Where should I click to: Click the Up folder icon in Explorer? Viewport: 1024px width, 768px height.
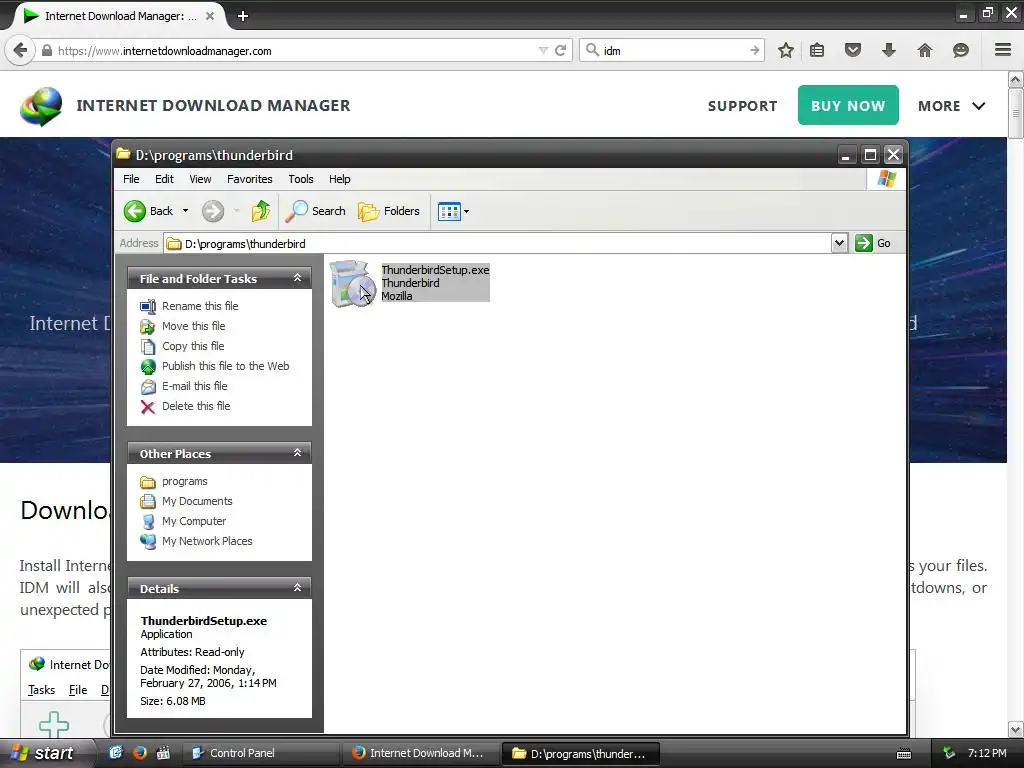[x=261, y=211]
